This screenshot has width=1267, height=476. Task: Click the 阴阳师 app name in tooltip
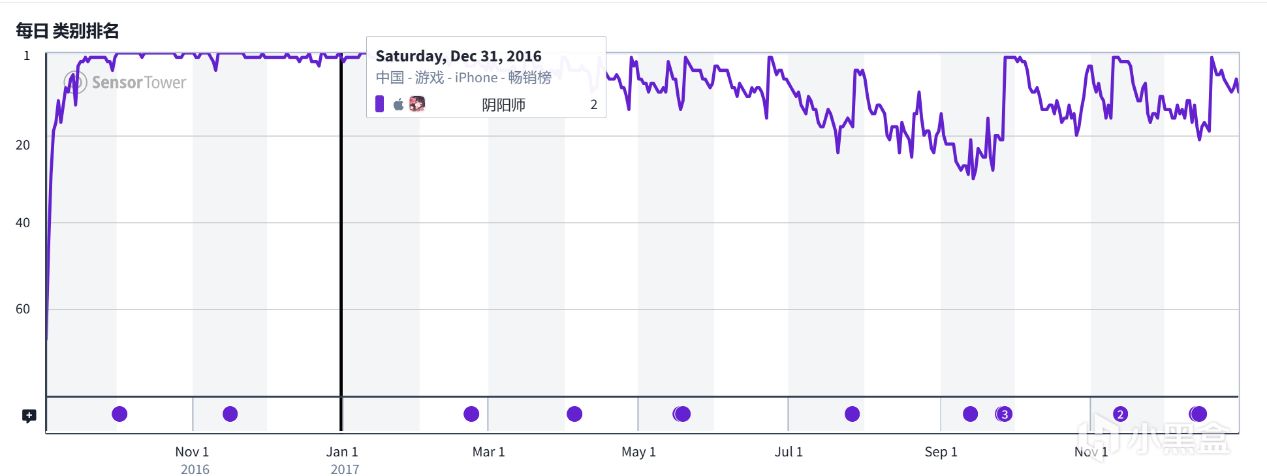pos(504,104)
